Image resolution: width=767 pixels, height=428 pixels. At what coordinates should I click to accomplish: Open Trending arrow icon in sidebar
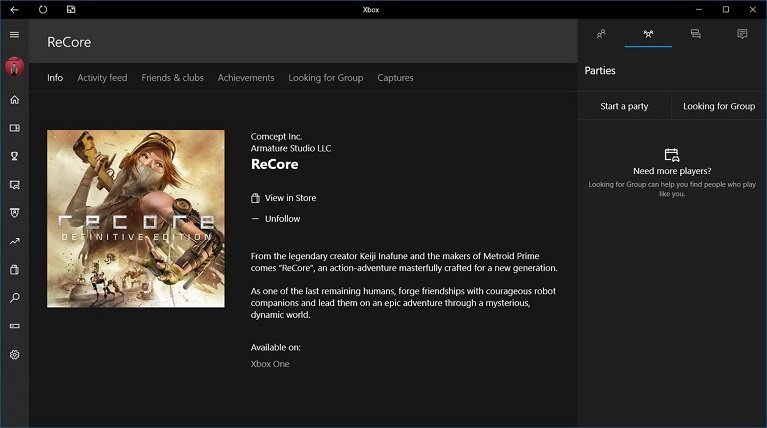[x=14, y=241]
